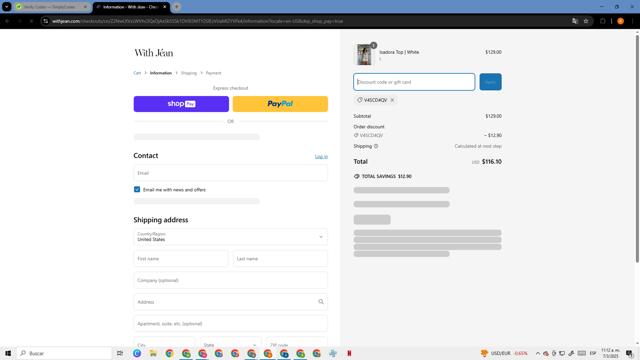Click the page vertical scrollbar

(x=637, y=149)
